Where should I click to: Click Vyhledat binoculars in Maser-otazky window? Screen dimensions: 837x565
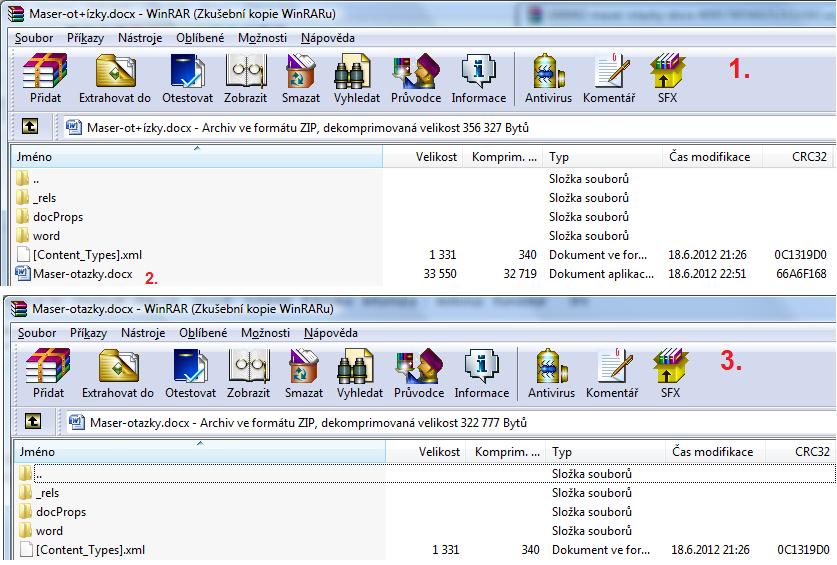360,373
